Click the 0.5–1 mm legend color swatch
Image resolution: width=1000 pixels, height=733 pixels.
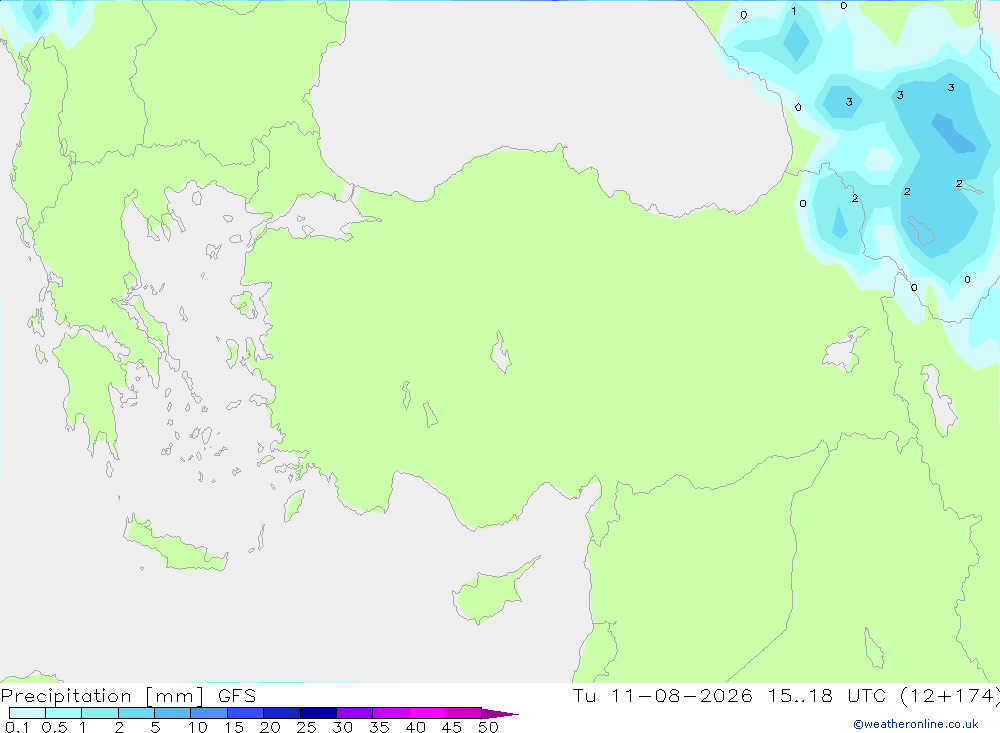64,713
